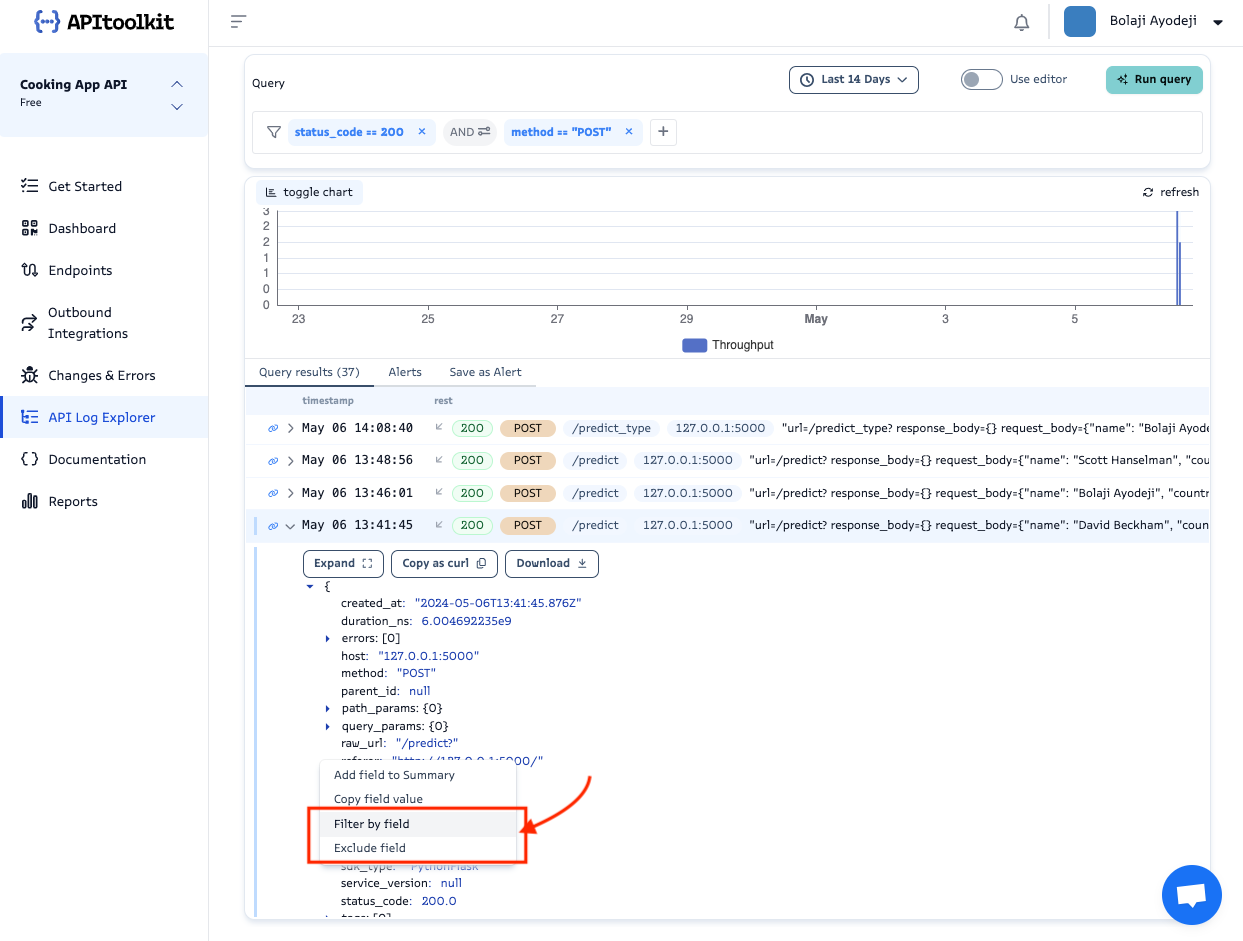Viewport: 1243px width, 941px height.
Task: Add a new filter with the plus button
Action: click(x=663, y=131)
